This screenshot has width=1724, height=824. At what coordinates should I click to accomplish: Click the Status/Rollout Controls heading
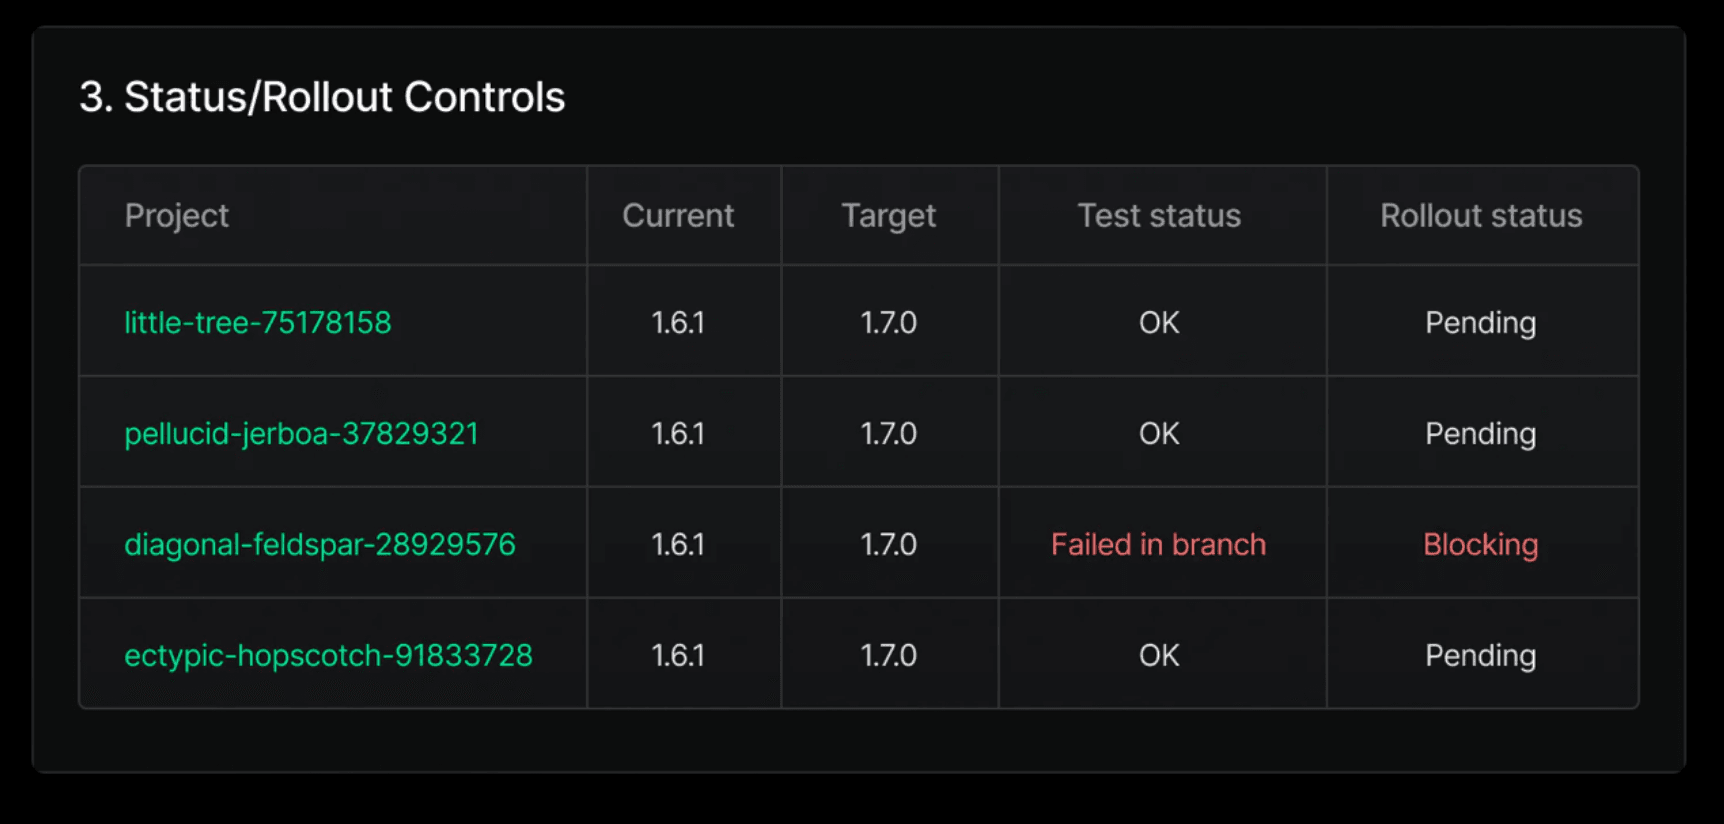pos(322,97)
